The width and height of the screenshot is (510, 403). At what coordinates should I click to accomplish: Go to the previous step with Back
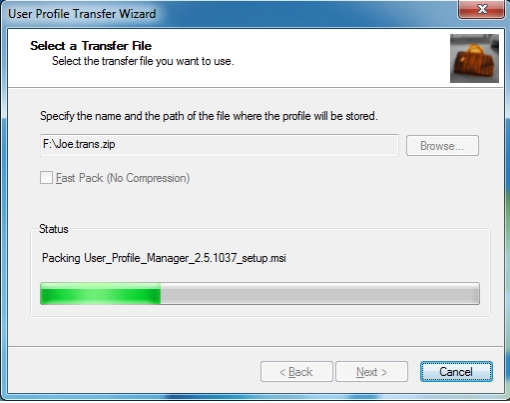[x=296, y=372]
